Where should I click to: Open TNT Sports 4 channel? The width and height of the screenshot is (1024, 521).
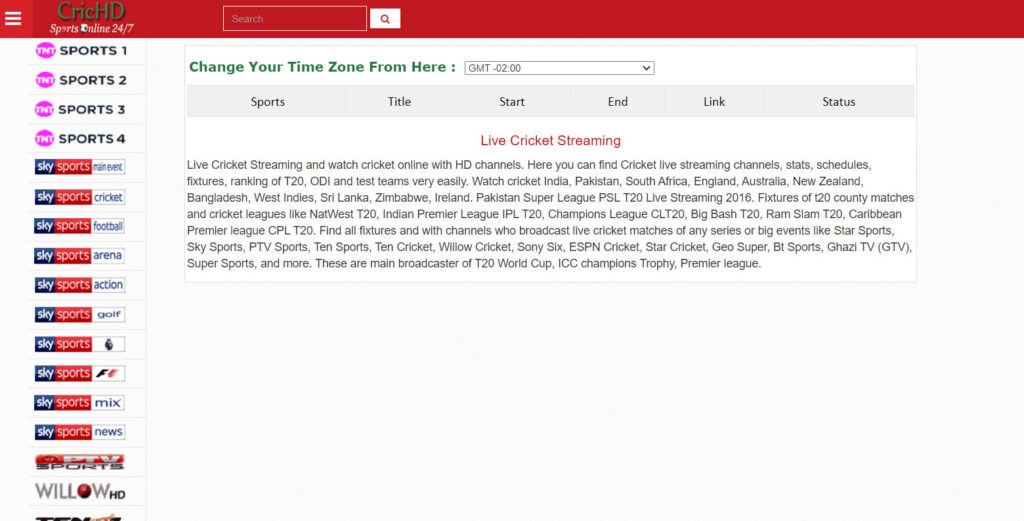[x=80, y=138]
